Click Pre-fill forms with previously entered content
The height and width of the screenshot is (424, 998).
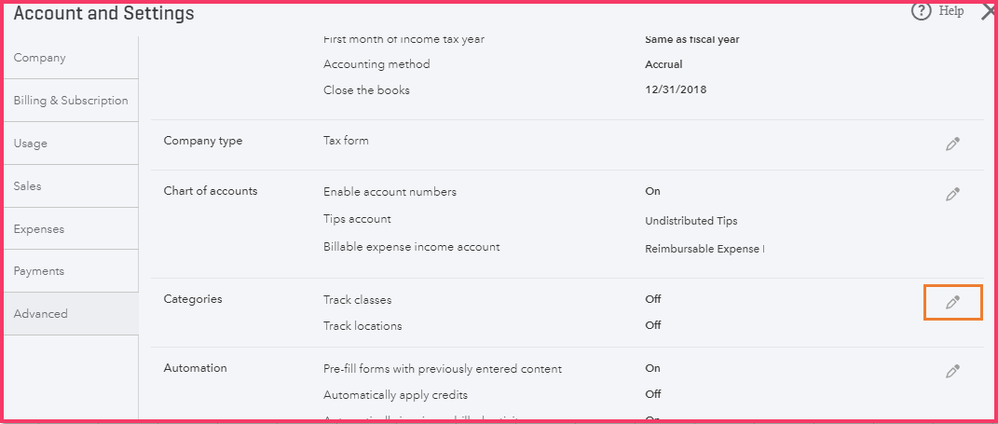pos(442,368)
